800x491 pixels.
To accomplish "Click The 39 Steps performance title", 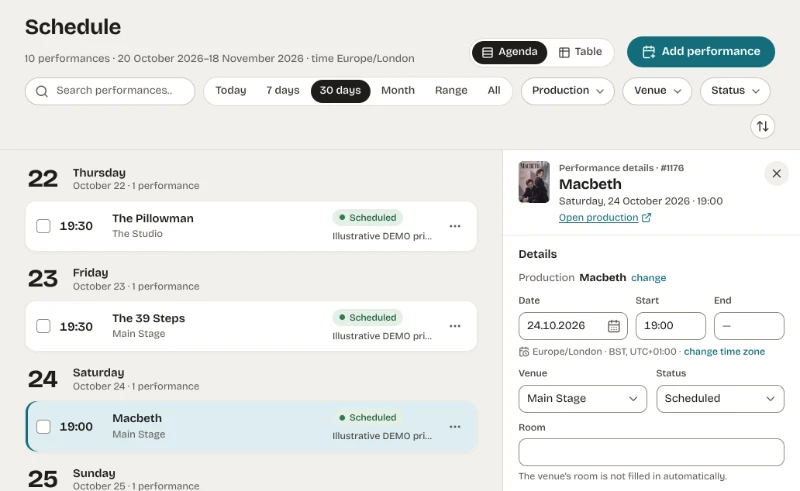I will [148, 318].
